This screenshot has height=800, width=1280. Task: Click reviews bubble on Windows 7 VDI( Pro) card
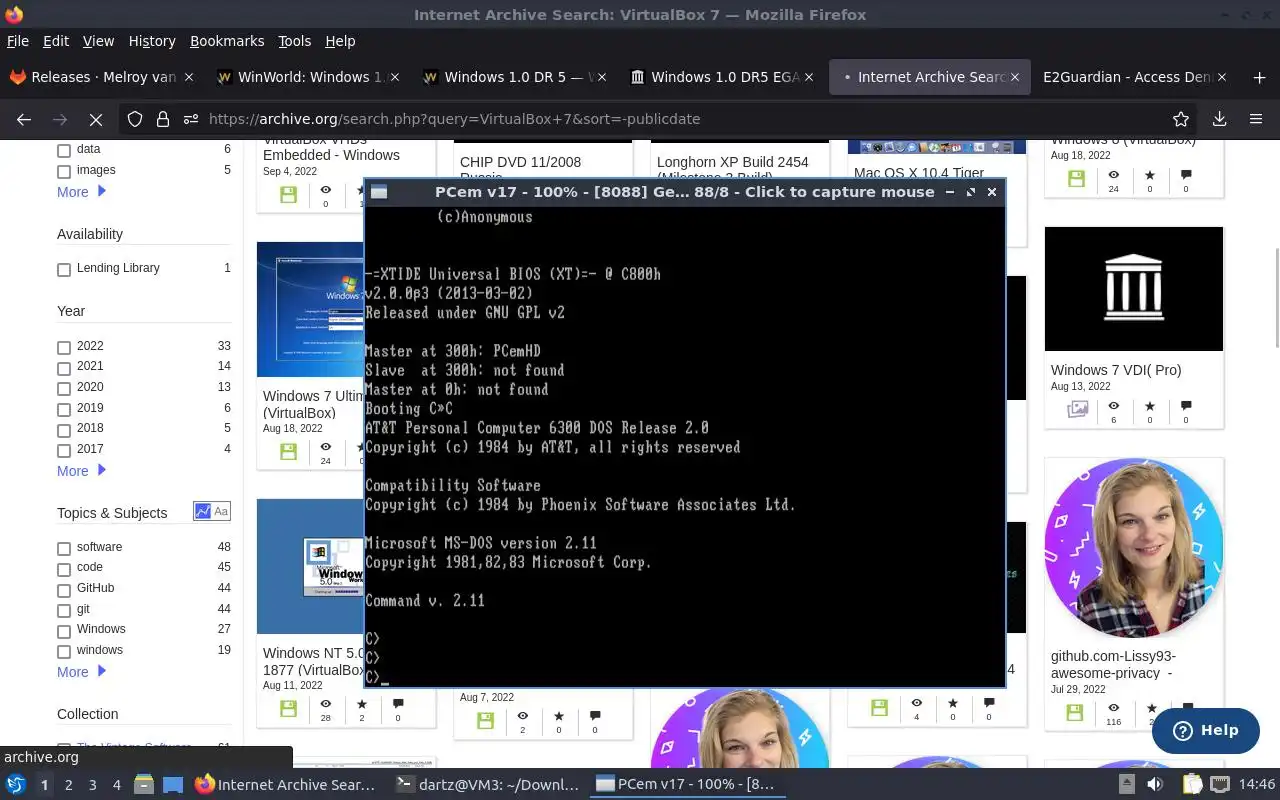1186,407
